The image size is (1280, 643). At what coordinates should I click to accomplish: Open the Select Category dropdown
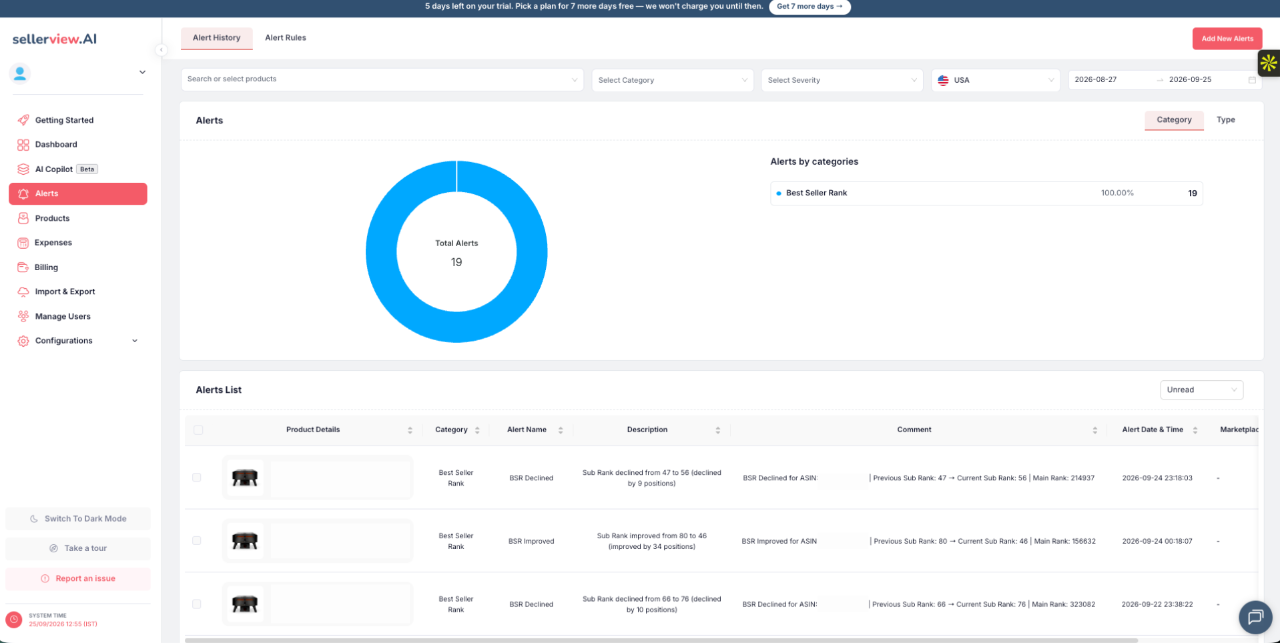[x=672, y=80]
